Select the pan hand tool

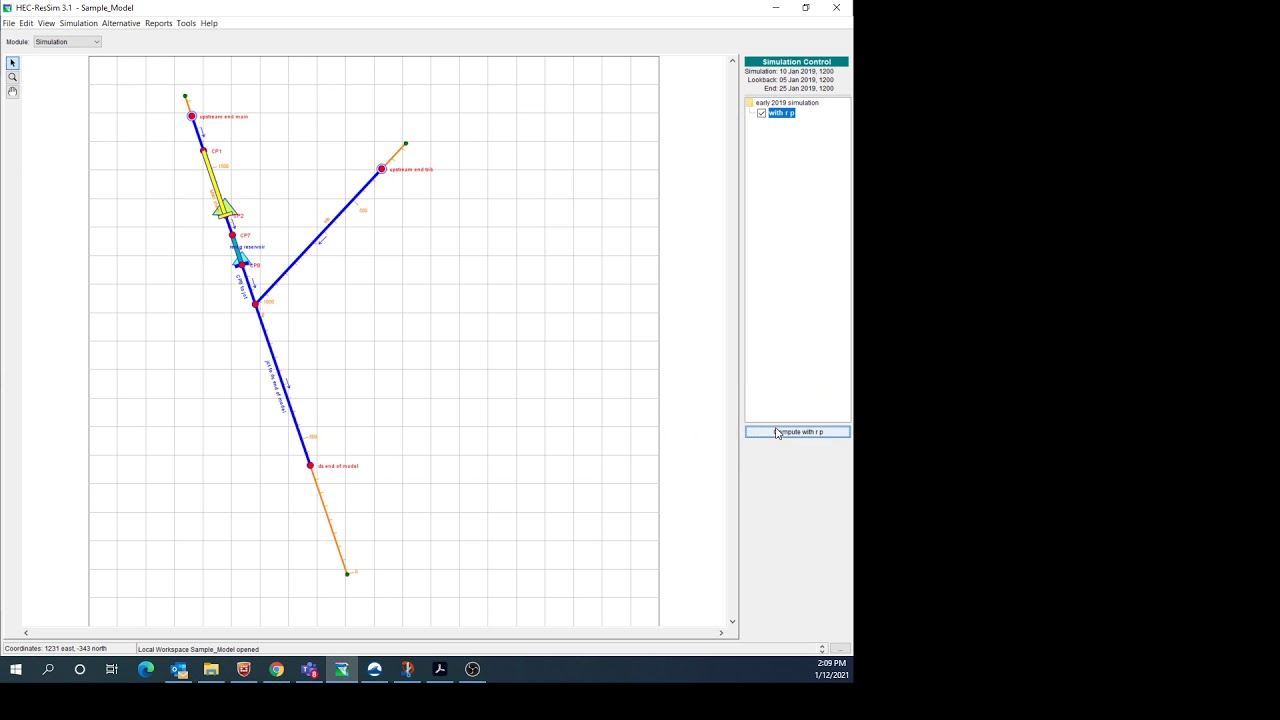[x=12, y=91]
